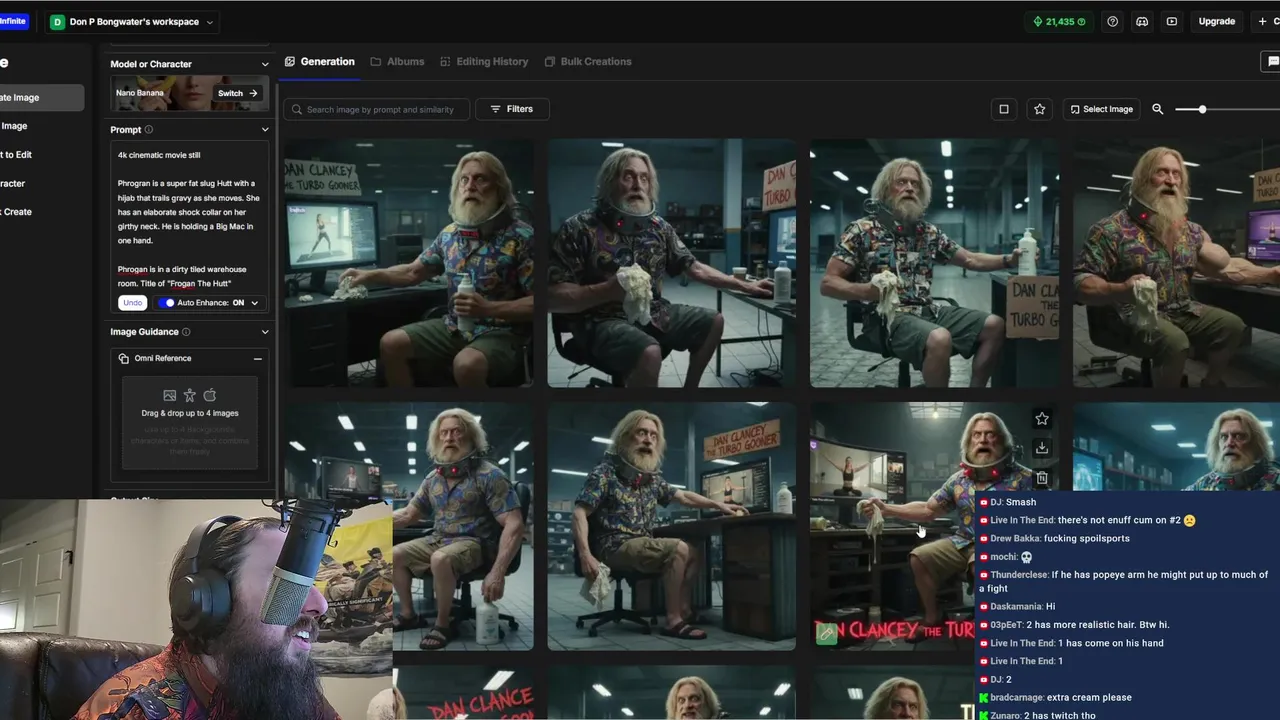
Task: Click the search image by prompt field
Action: [376, 109]
